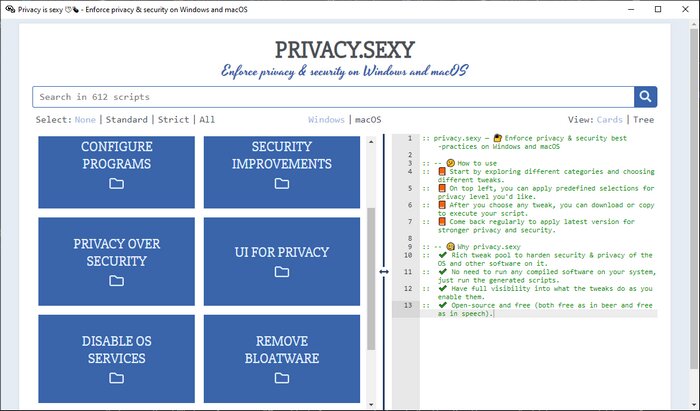Open the PRIVACY OVER SECURITY card title
Image resolution: width=700 pixels, height=411 pixels.
pos(117,253)
